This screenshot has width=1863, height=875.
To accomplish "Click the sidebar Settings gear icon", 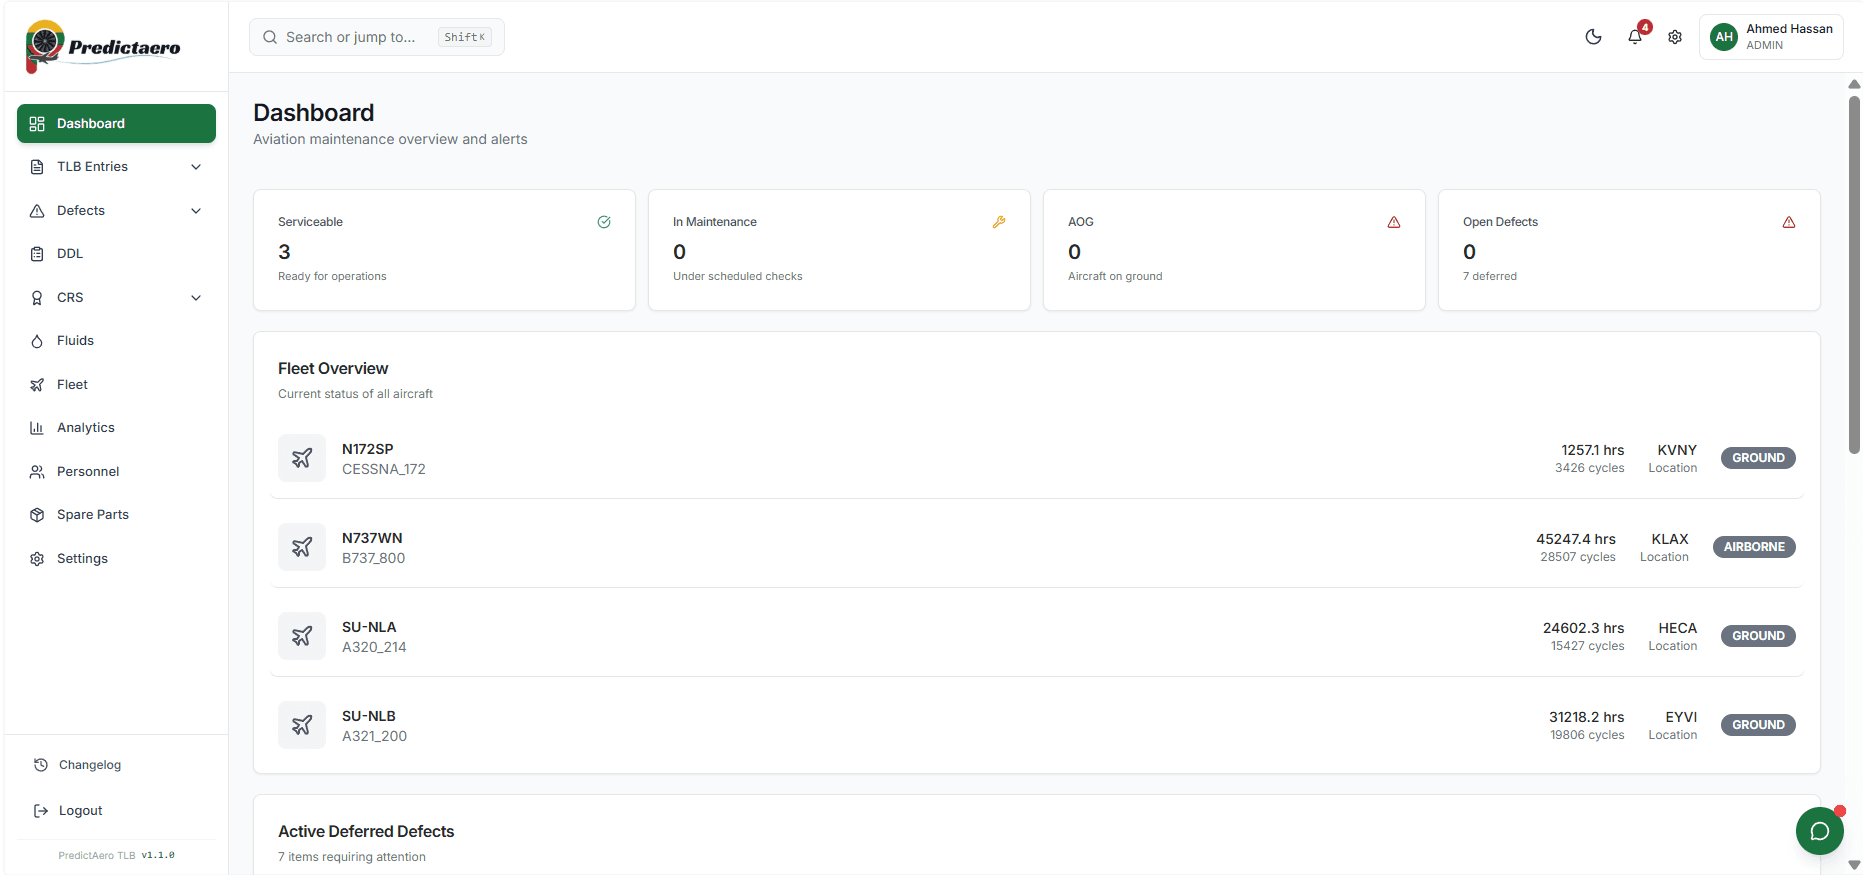I will (37, 558).
